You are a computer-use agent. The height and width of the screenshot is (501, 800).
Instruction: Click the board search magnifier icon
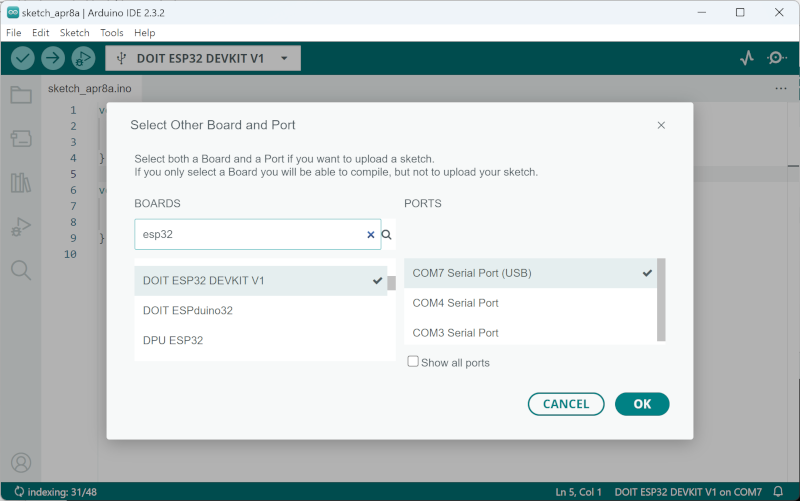click(x=387, y=235)
